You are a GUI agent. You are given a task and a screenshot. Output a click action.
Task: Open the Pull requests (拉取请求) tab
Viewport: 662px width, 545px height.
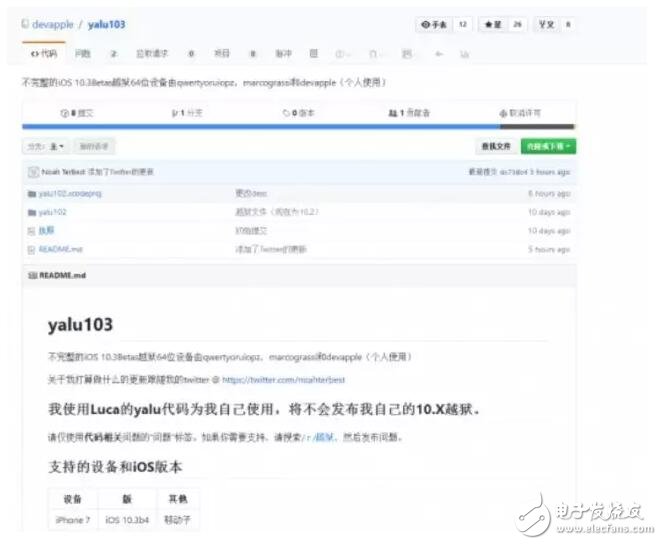[x=152, y=54]
